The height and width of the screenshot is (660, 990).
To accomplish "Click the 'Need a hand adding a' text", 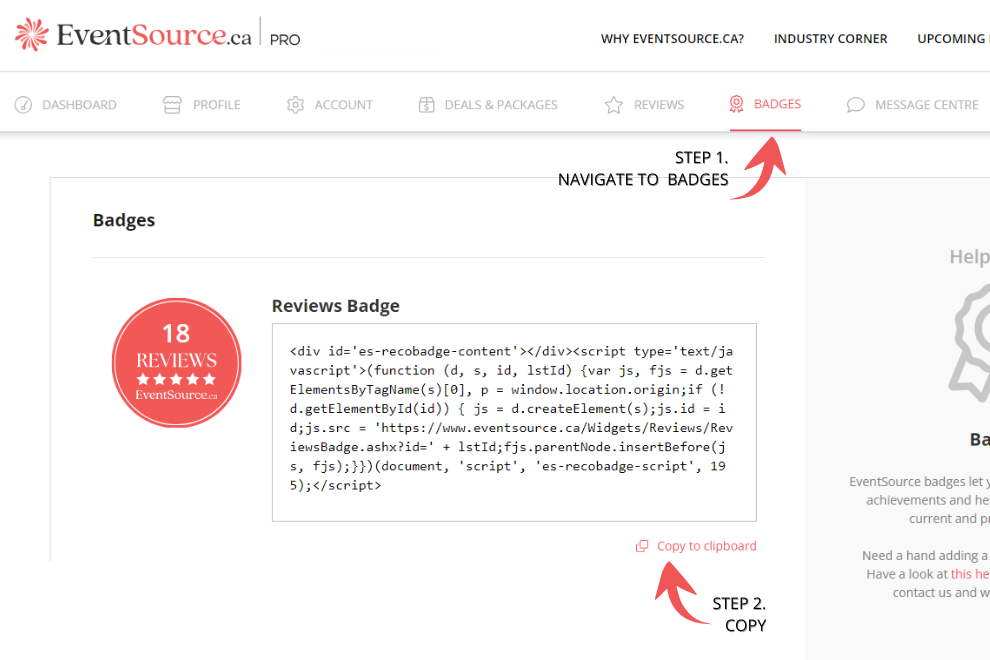I will pyautogui.click(x=926, y=556).
